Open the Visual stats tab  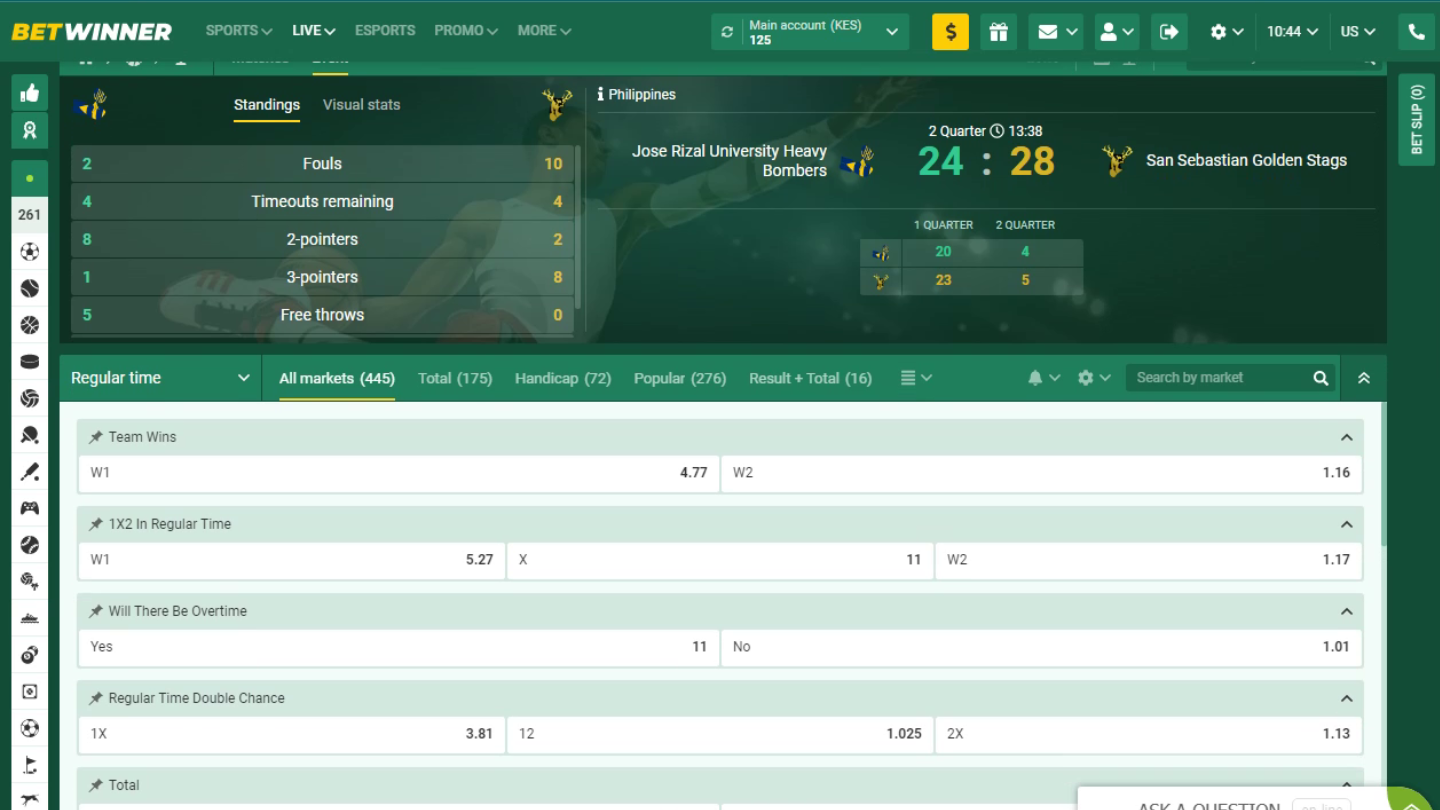361,105
